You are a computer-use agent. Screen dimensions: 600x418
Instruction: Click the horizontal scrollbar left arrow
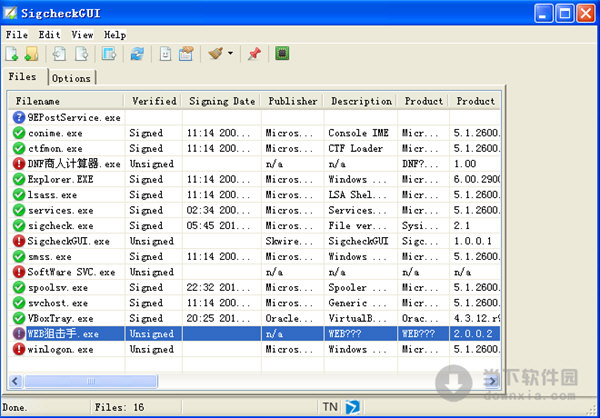tap(16, 381)
